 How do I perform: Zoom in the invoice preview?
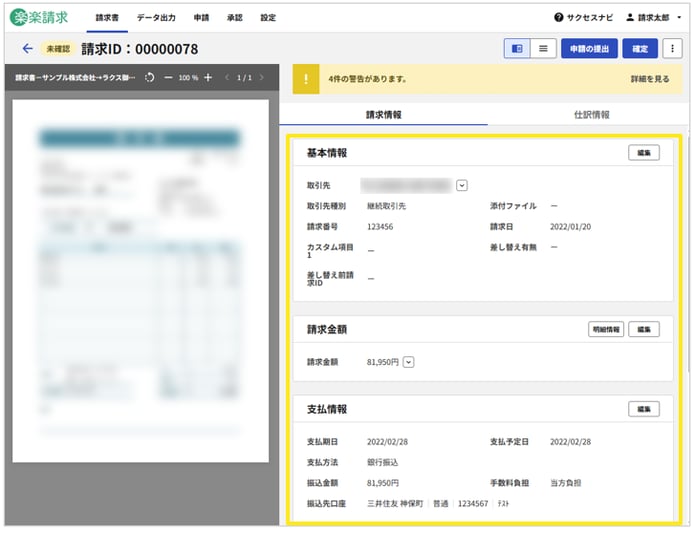click(208, 77)
